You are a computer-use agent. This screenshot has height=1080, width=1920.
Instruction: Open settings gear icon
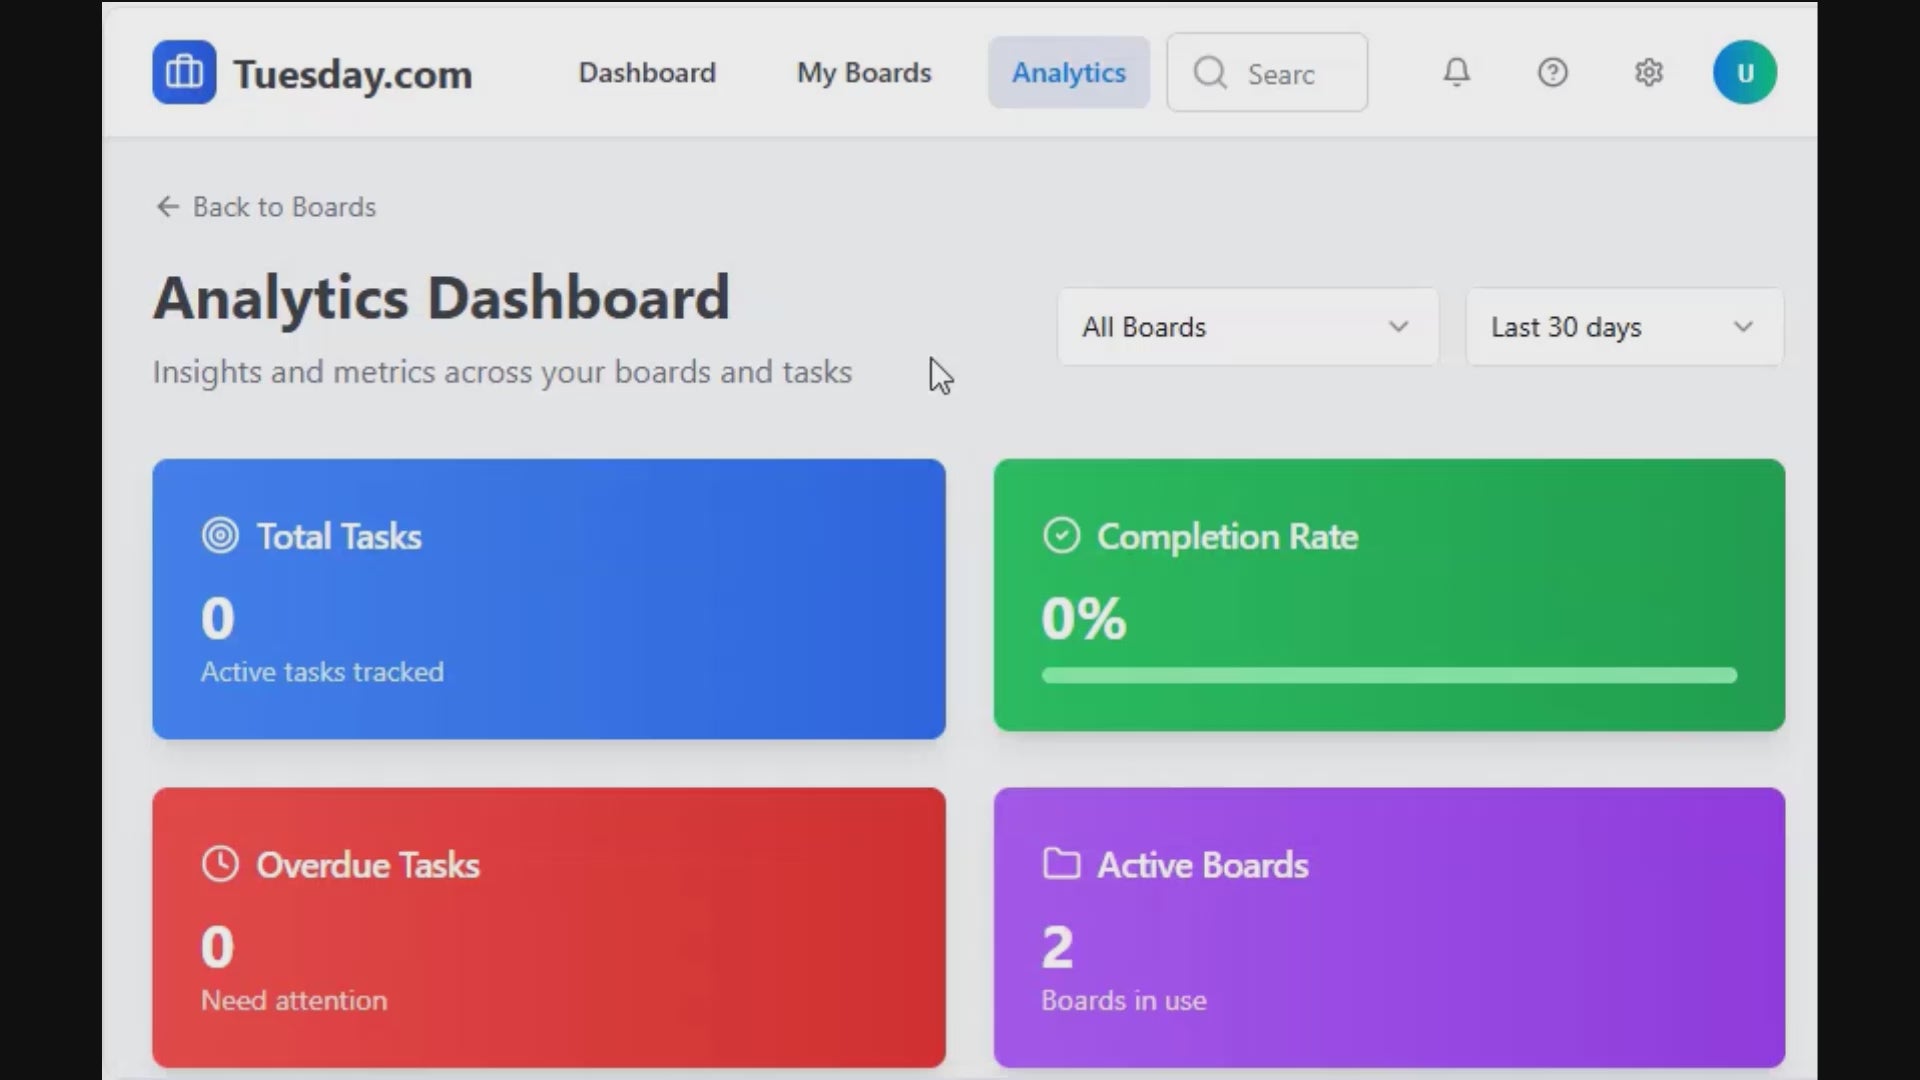point(1648,72)
